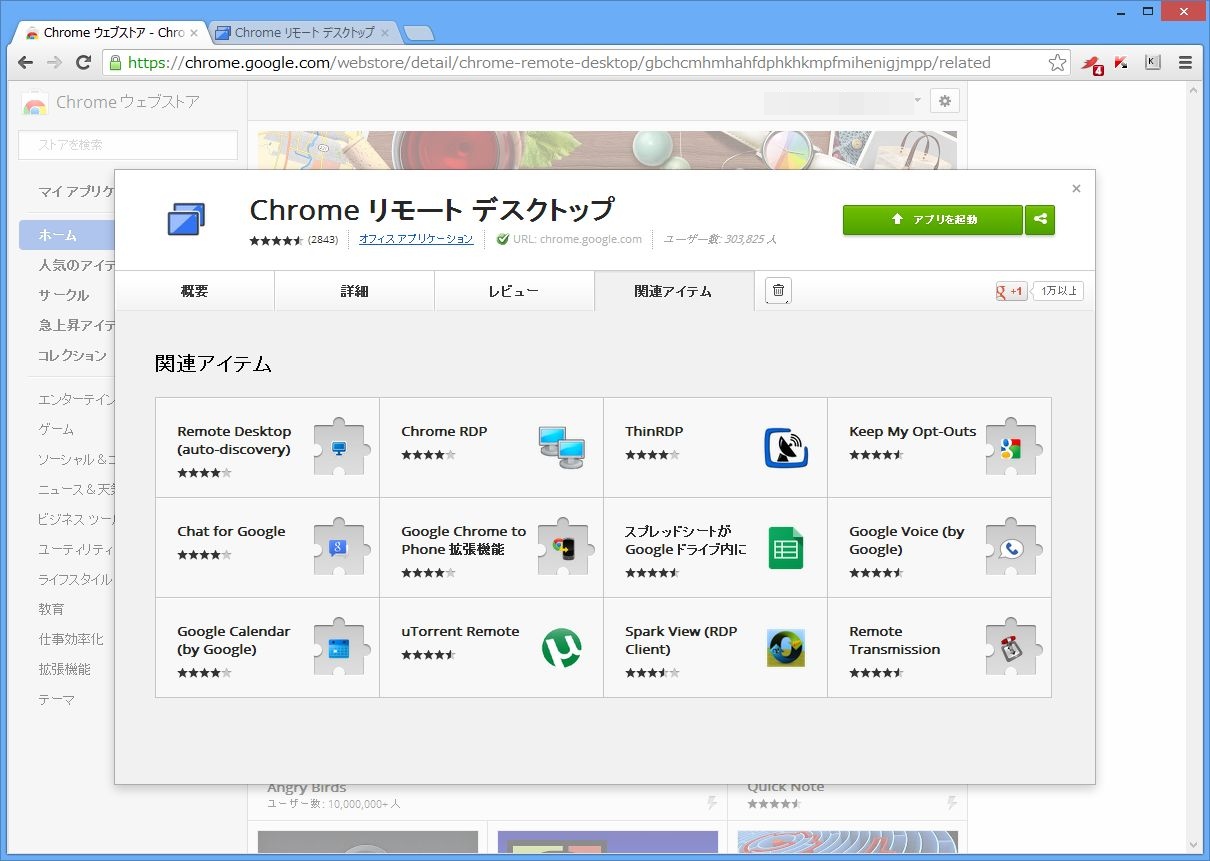Click the trash can remove icon
The height and width of the screenshot is (861, 1210).
[778, 291]
